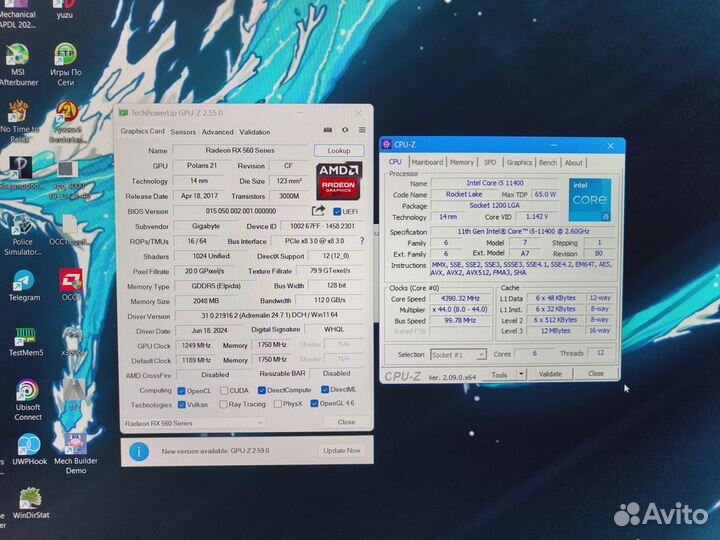The width and height of the screenshot is (720, 540).
Task: Click the Core Speed value 4390.32 MHz
Action: click(x=460, y=298)
